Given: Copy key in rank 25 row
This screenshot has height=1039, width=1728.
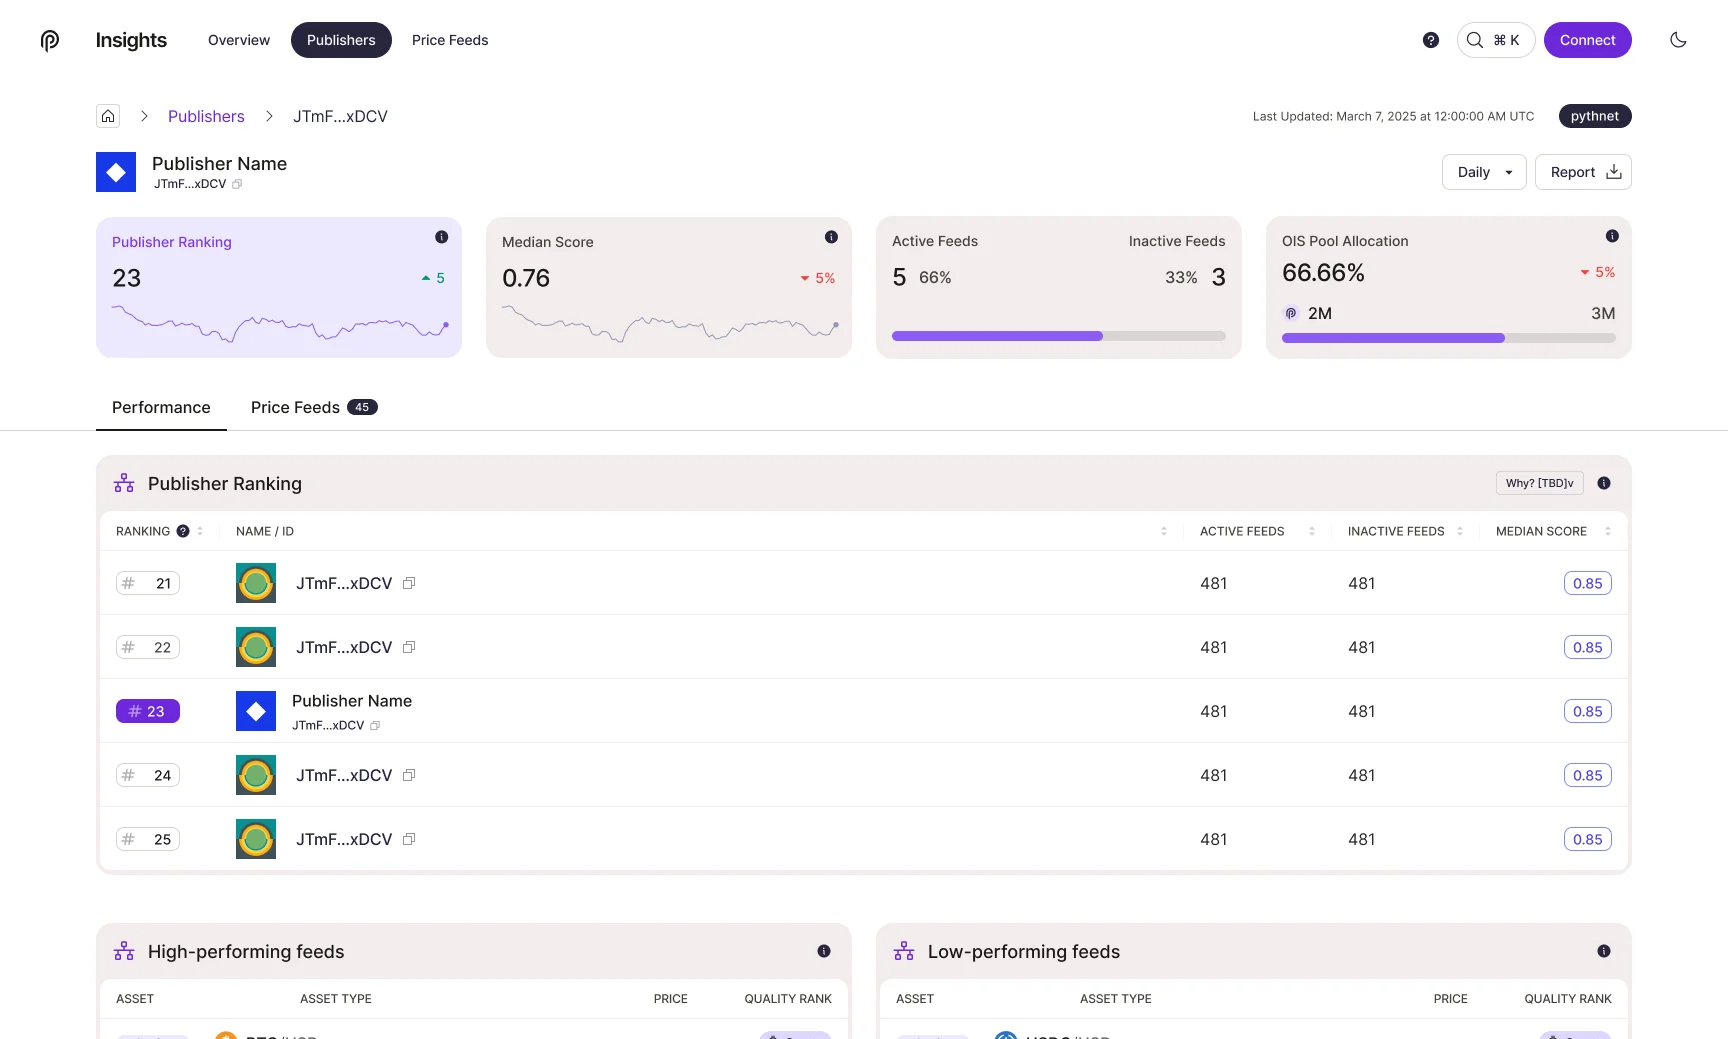Looking at the screenshot, I should coord(409,839).
